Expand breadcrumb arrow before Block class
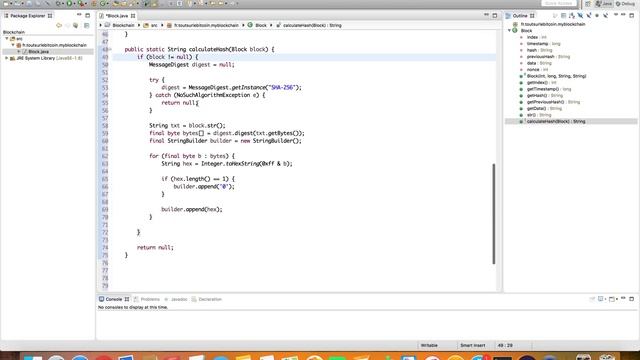 pyautogui.click(x=243, y=25)
